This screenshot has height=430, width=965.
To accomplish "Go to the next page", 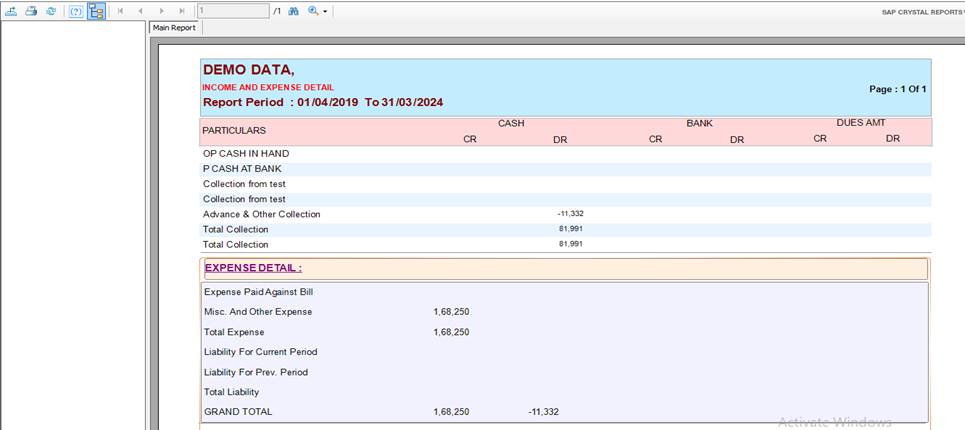I will (161, 11).
